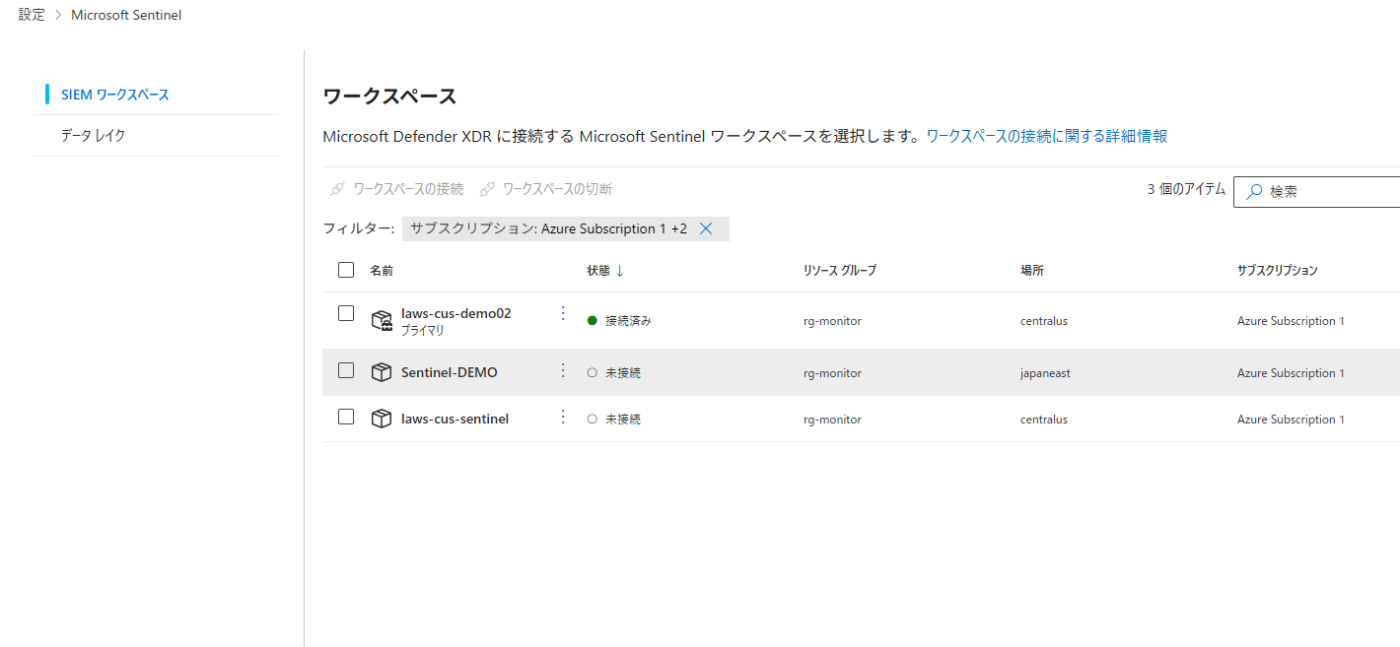
Task: Click the ワークスペースの切断 button
Action: (546, 189)
